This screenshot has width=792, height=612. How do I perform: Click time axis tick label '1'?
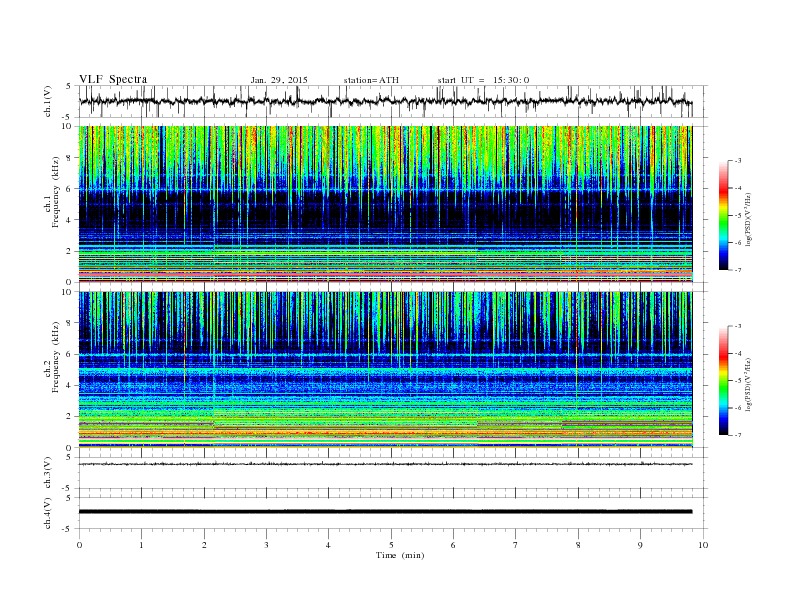(141, 545)
